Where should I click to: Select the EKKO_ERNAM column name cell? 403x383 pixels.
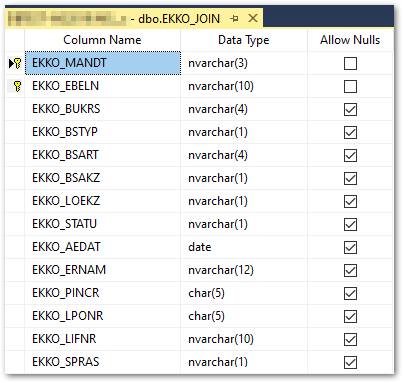(103, 270)
